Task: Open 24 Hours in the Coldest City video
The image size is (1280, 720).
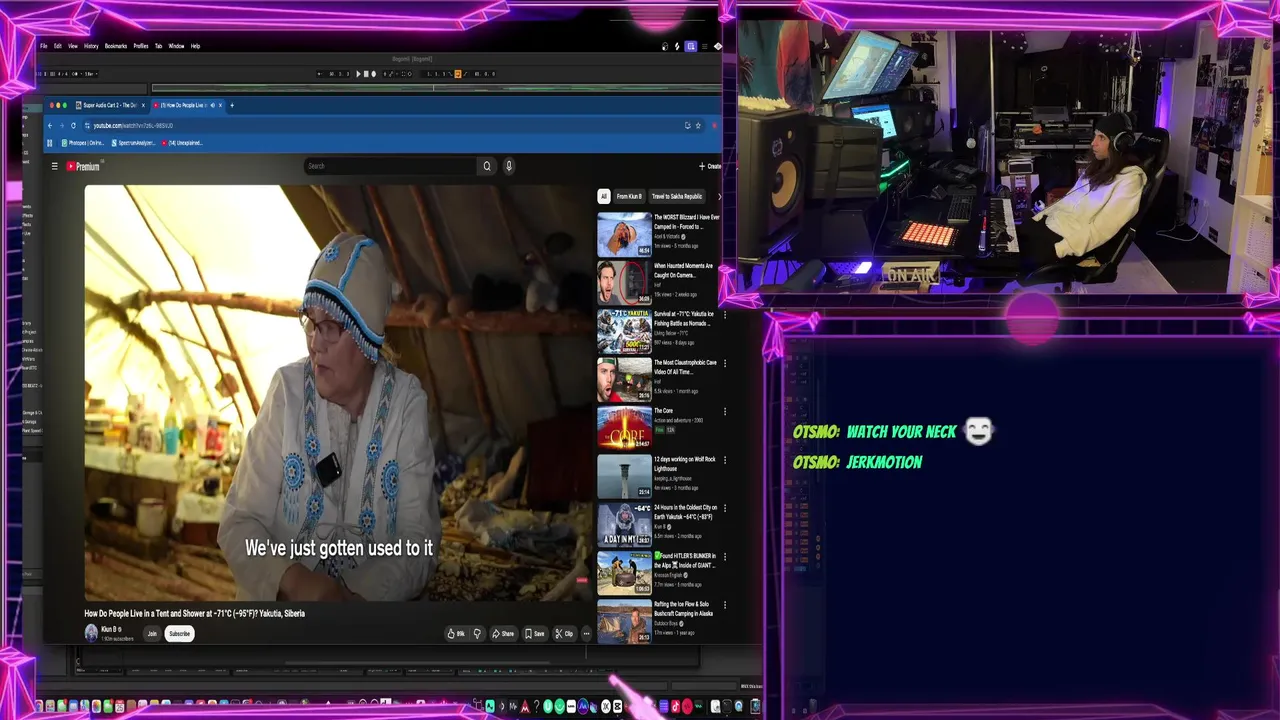Action: (x=625, y=525)
